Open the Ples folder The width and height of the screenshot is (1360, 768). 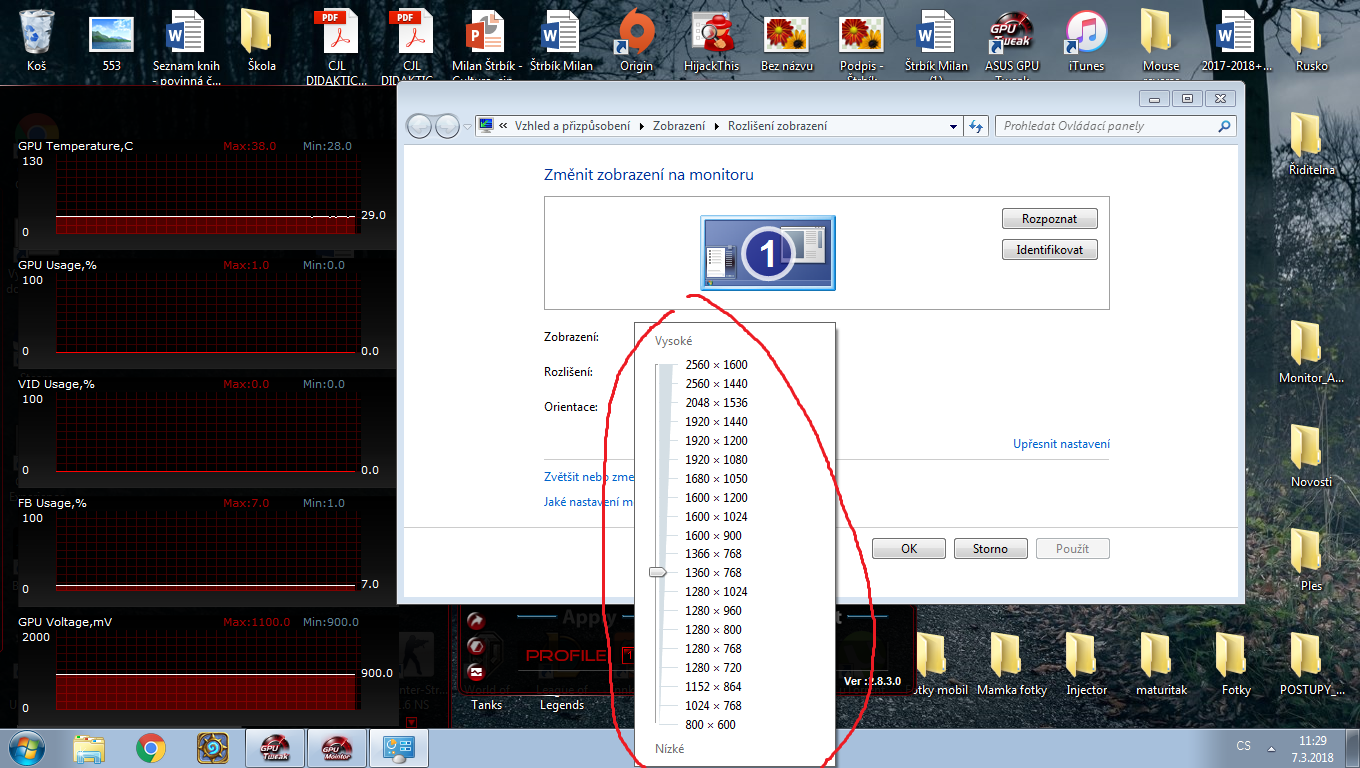(1311, 560)
